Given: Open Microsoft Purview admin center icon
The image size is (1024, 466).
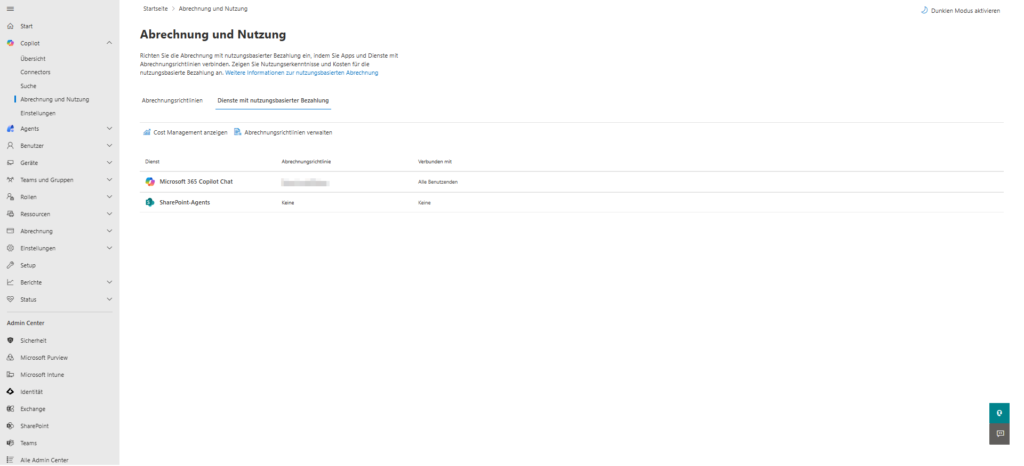Looking at the screenshot, I should (10, 357).
